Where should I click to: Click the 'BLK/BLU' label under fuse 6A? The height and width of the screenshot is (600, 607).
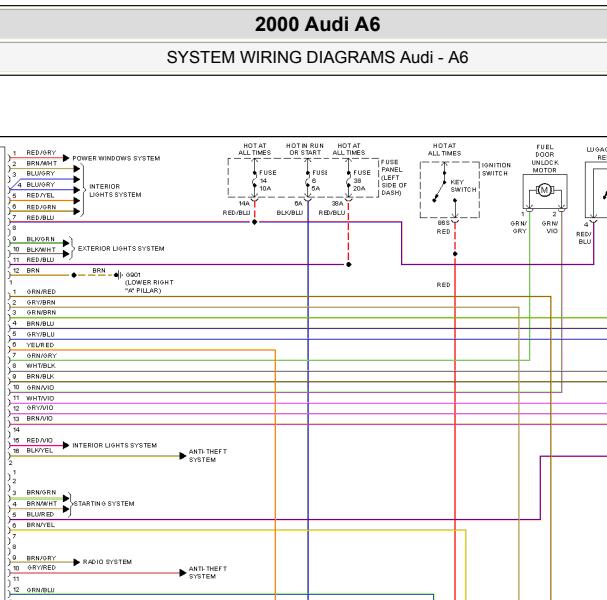pyautogui.click(x=290, y=213)
